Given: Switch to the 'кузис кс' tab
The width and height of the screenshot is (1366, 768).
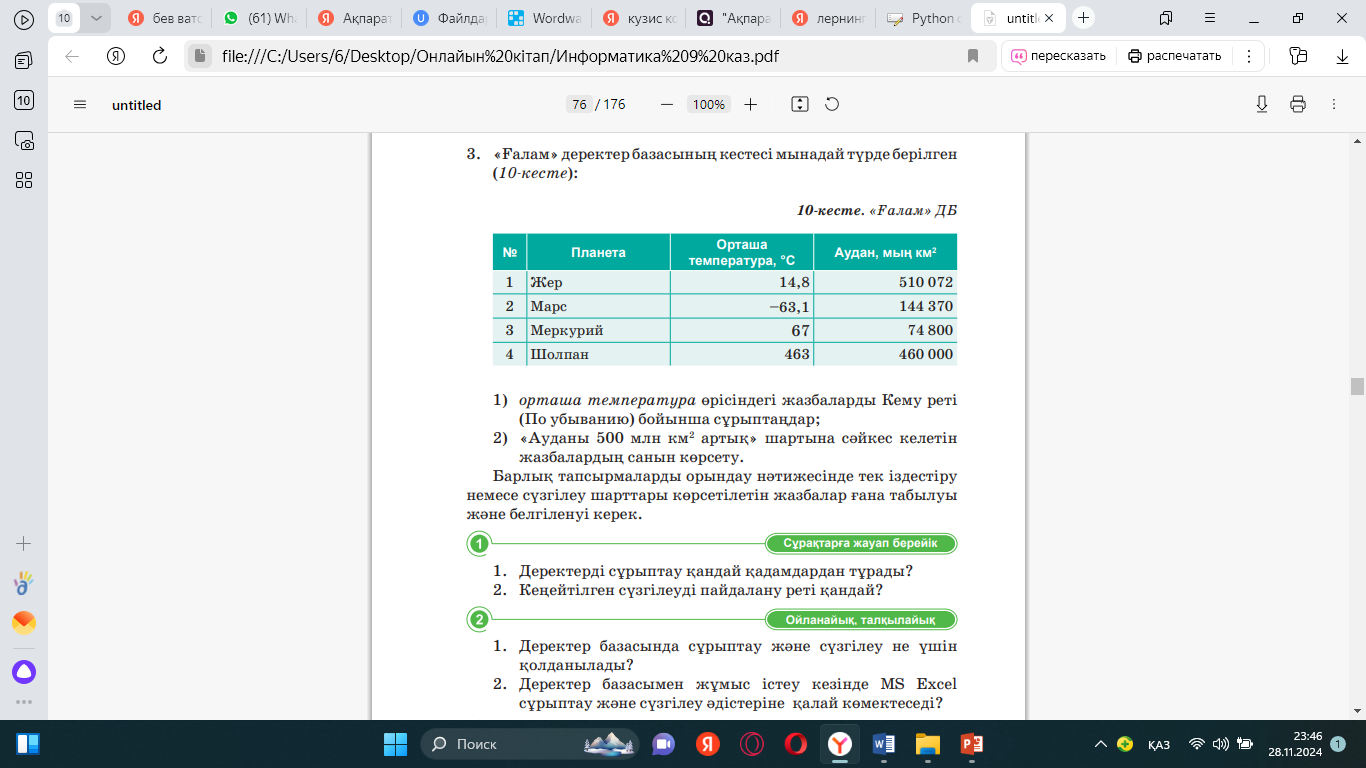Looking at the screenshot, I should (x=640, y=18).
